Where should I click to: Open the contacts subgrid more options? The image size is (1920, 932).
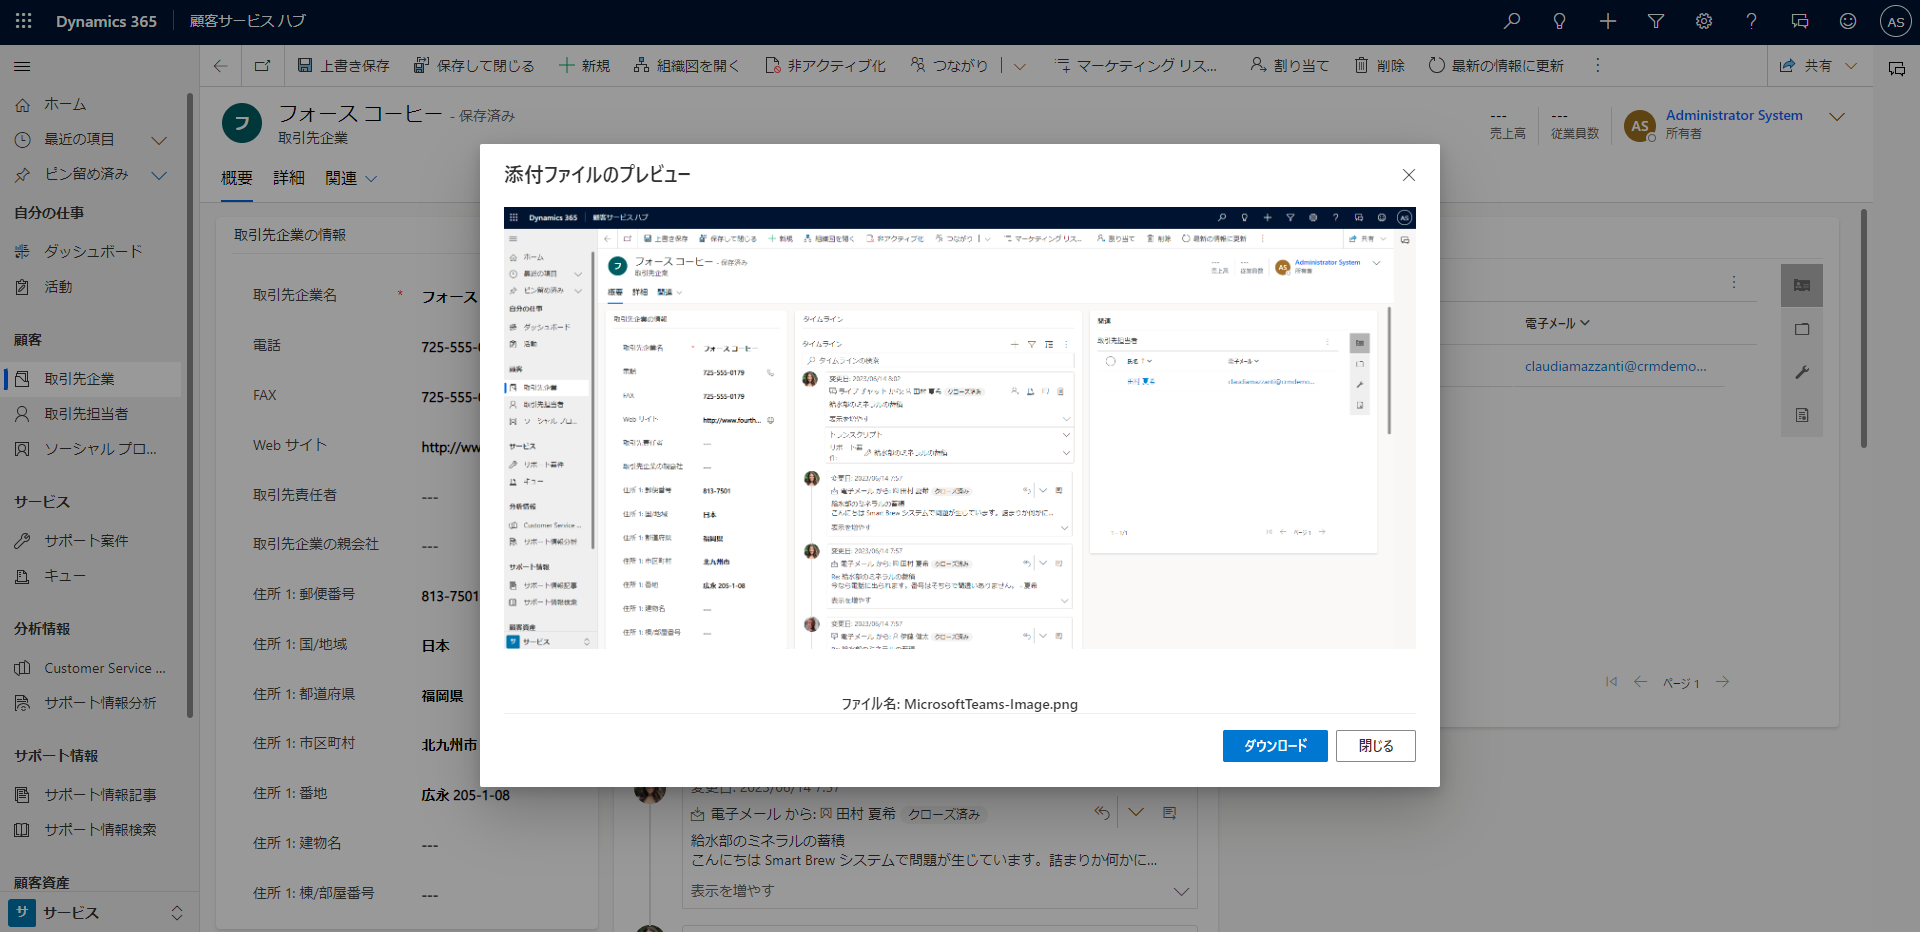click(x=1734, y=282)
